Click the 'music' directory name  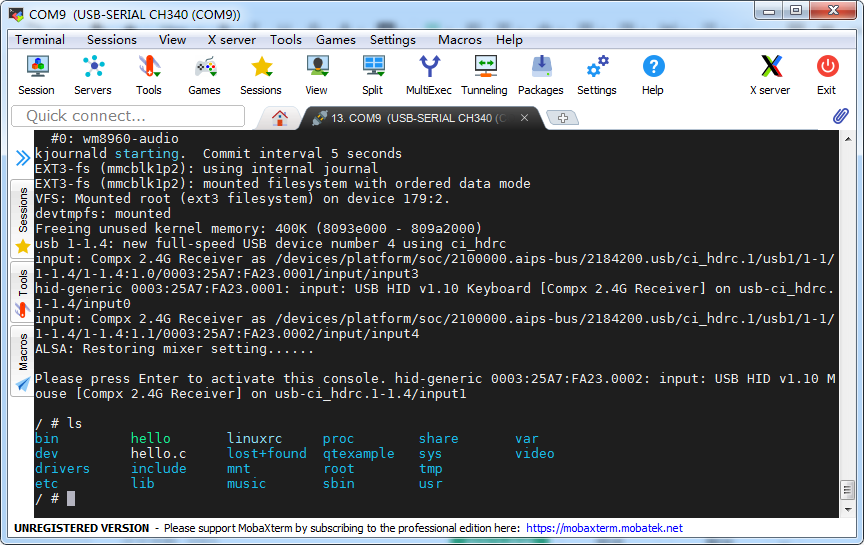[x=246, y=483]
